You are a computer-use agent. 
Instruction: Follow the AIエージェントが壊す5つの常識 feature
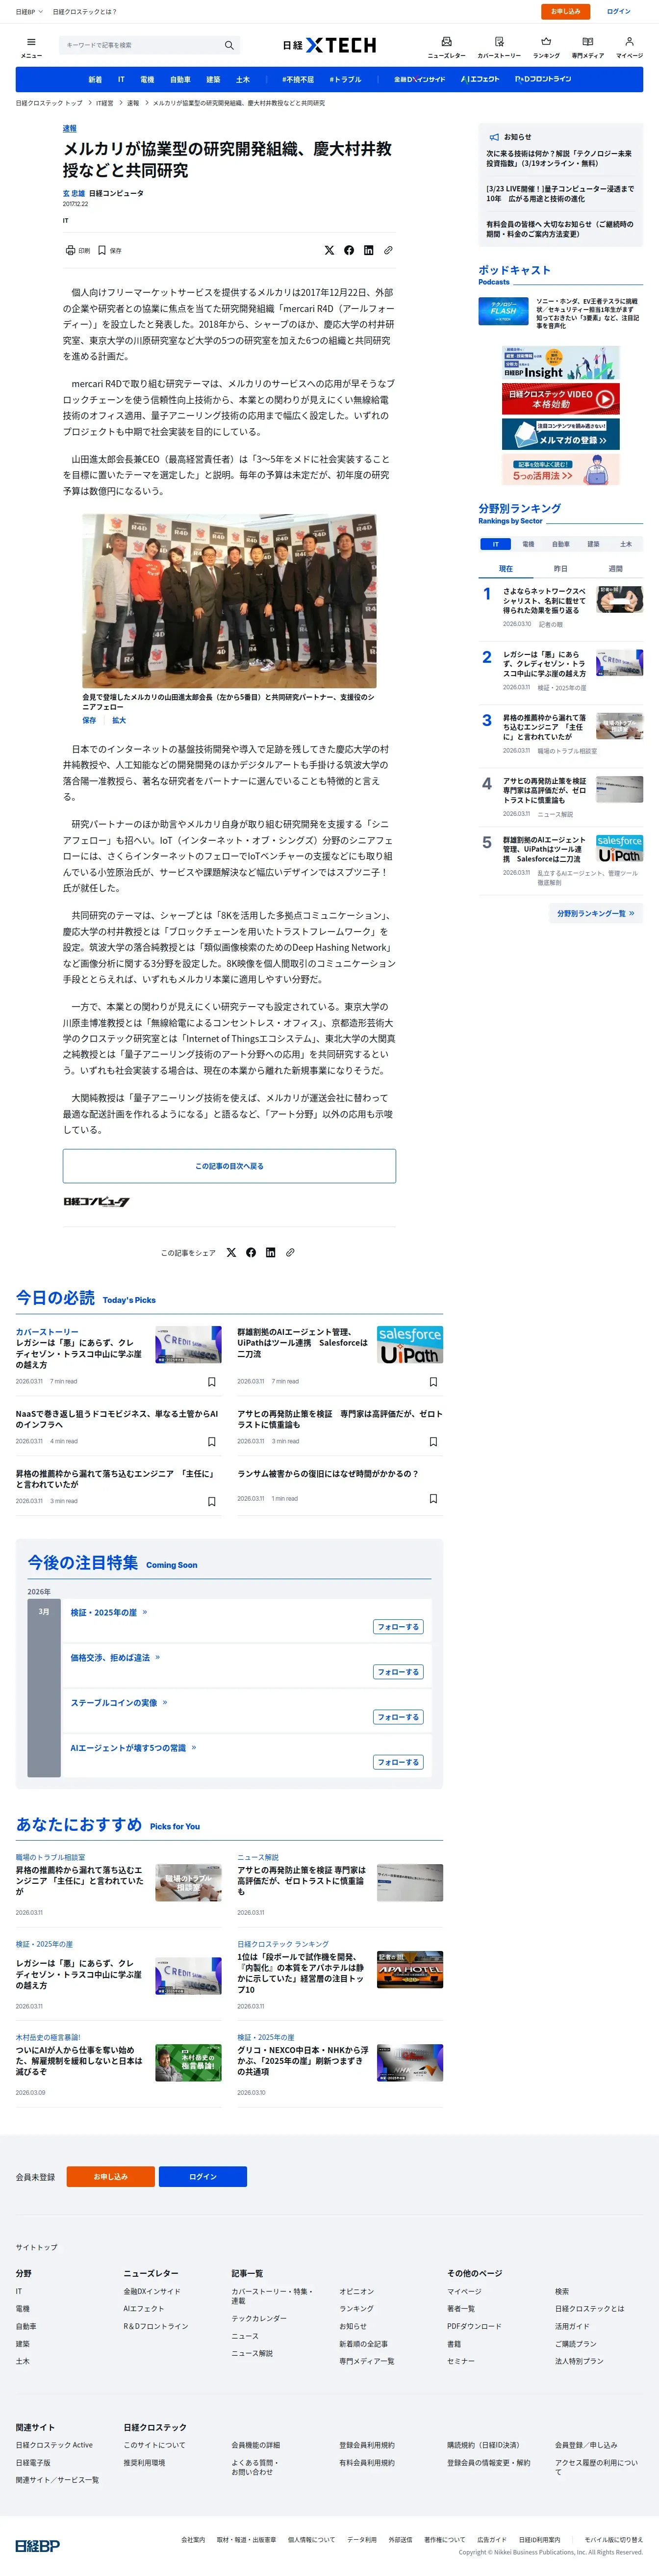[x=398, y=1762]
